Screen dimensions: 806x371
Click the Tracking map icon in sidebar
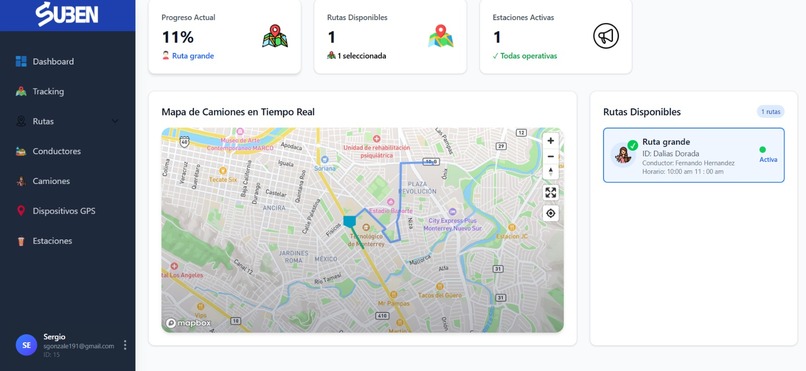point(21,91)
